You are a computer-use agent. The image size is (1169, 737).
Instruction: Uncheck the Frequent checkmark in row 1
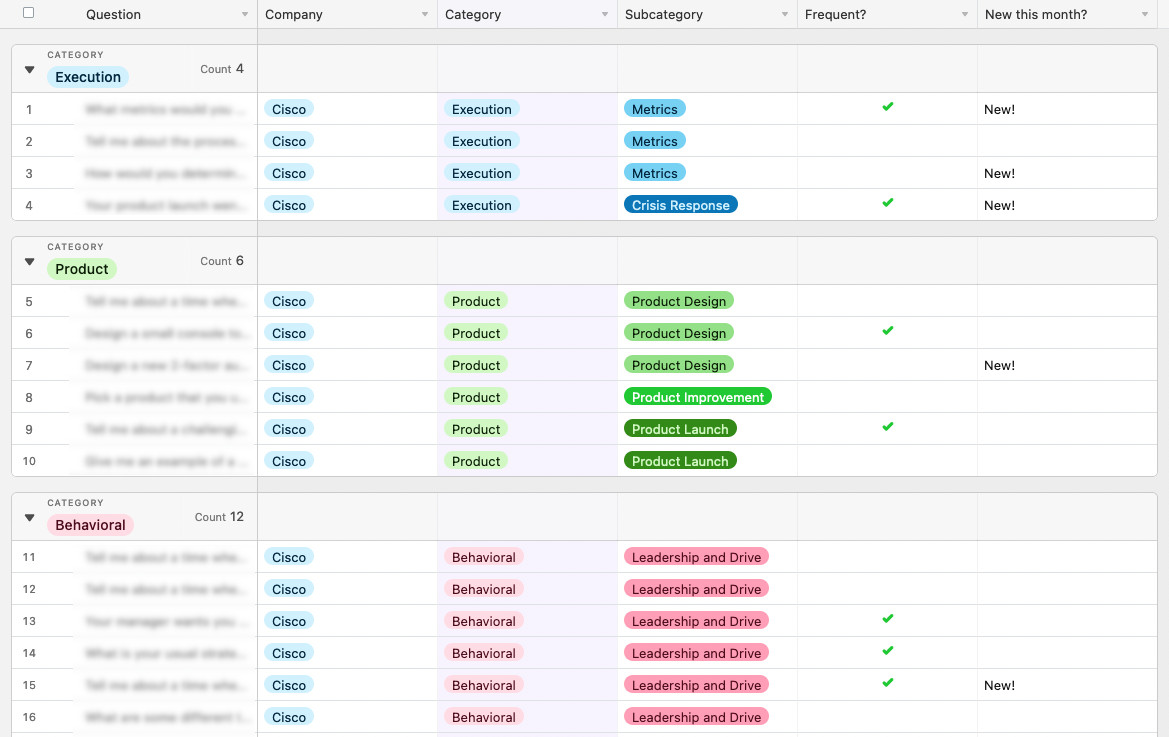point(887,107)
